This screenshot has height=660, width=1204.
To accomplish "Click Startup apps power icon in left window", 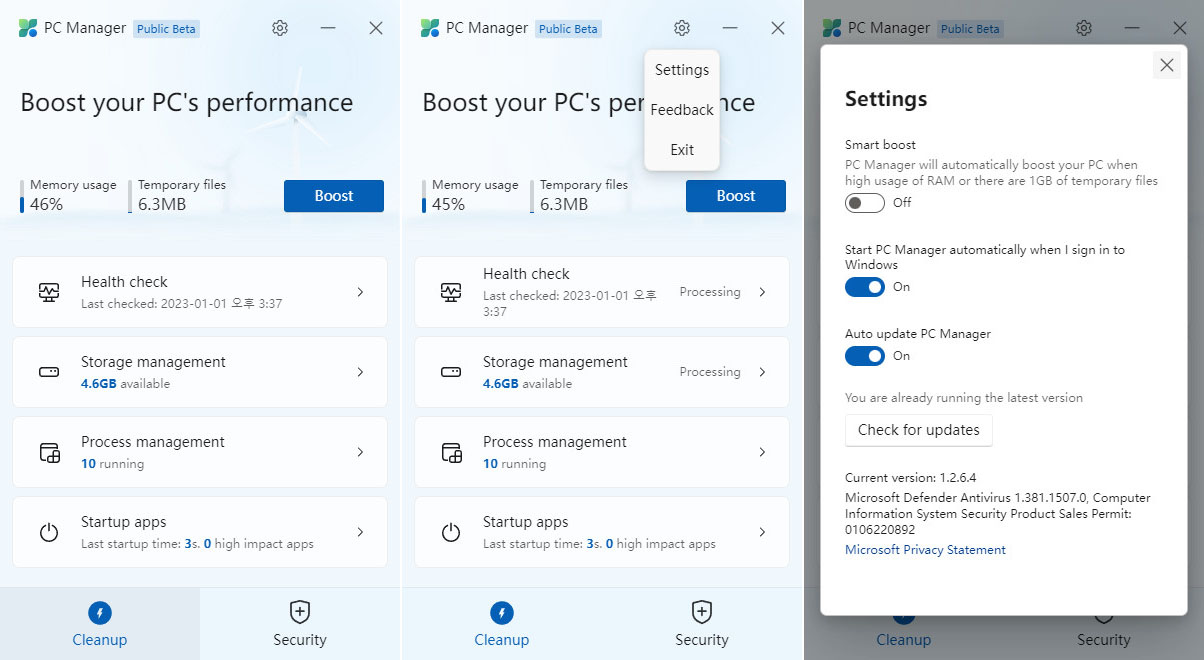I will pos(49,532).
